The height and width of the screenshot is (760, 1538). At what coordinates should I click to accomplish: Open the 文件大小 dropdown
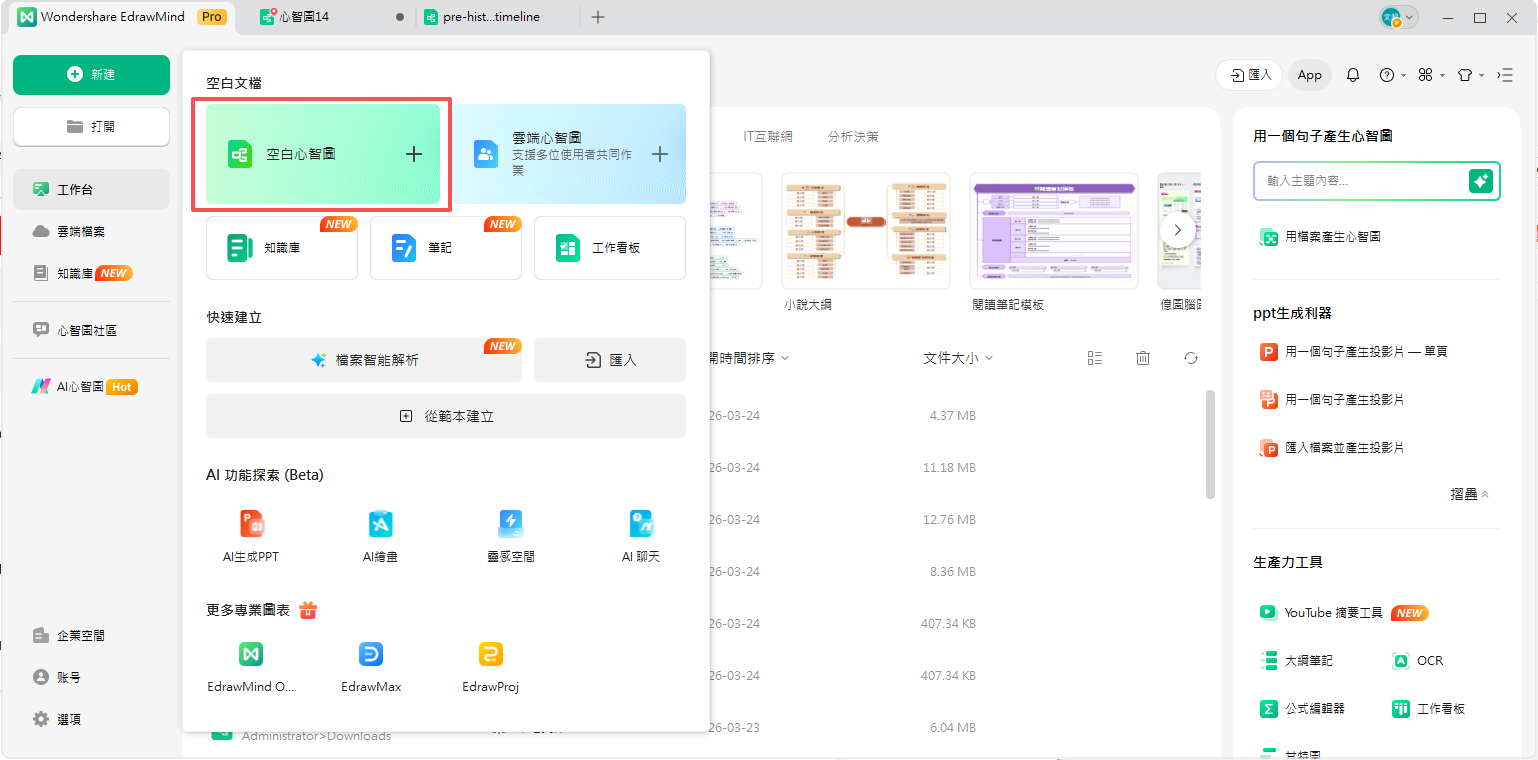(956, 357)
